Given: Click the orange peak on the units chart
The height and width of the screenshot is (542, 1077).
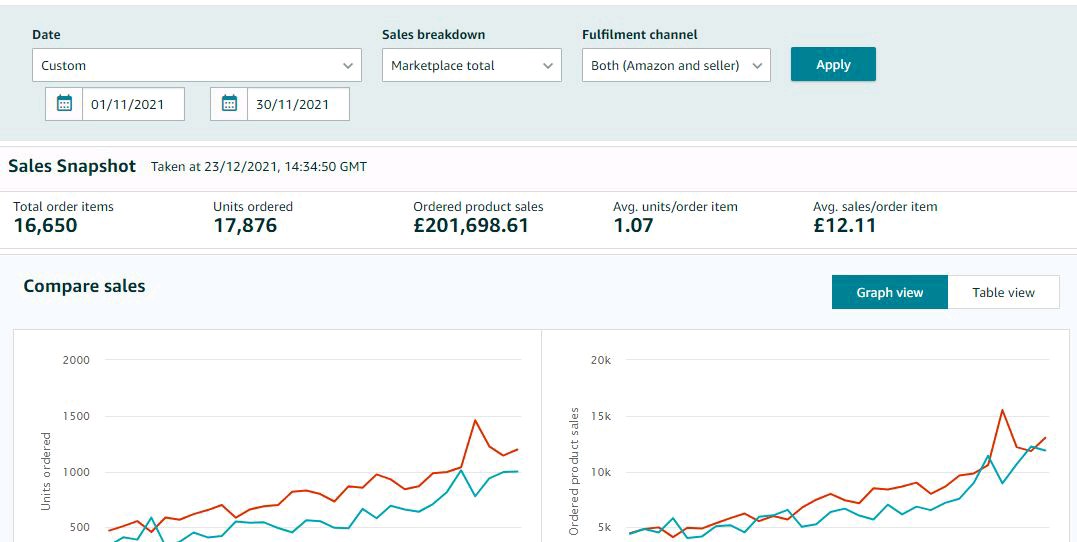Looking at the screenshot, I should (475, 420).
